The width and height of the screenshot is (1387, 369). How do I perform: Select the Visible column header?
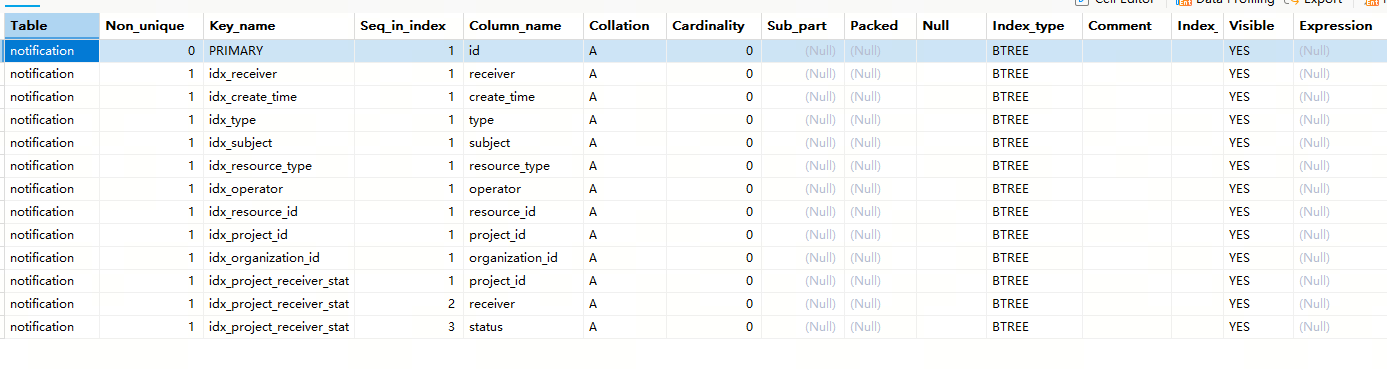click(1257, 26)
